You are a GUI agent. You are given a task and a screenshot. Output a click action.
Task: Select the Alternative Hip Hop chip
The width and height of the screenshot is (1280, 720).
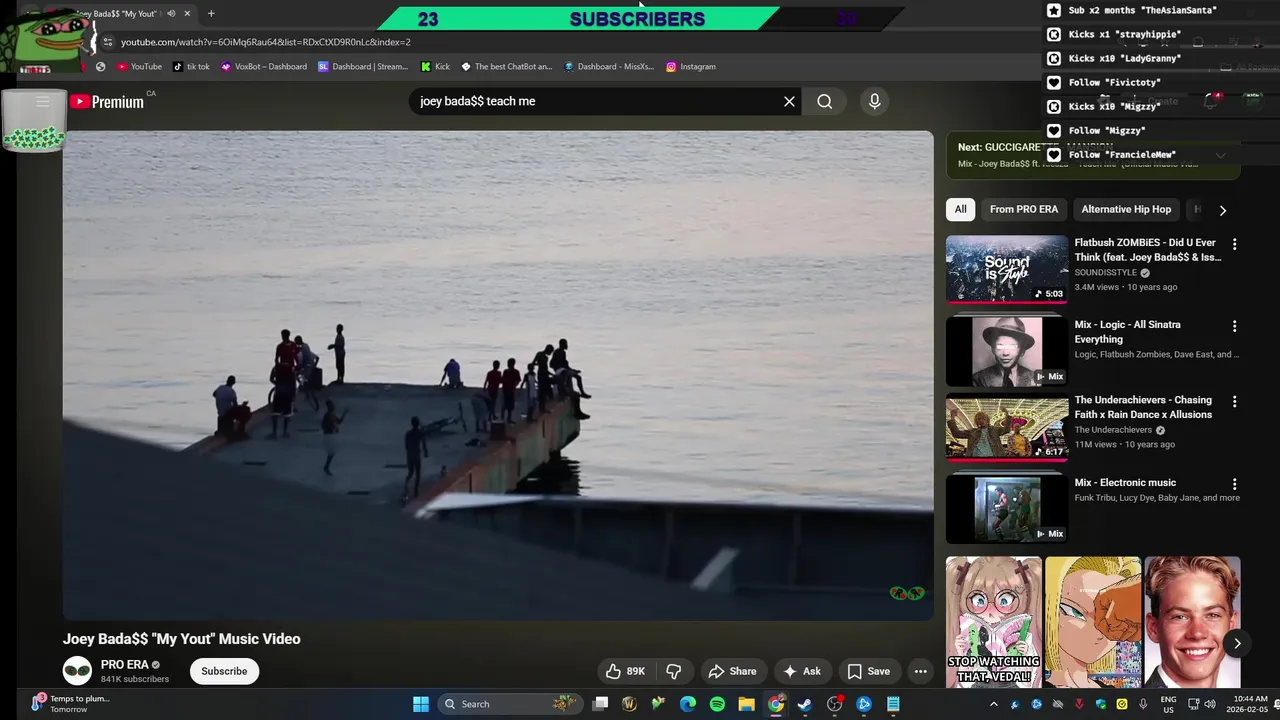pyautogui.click(x=1126, y=209)
